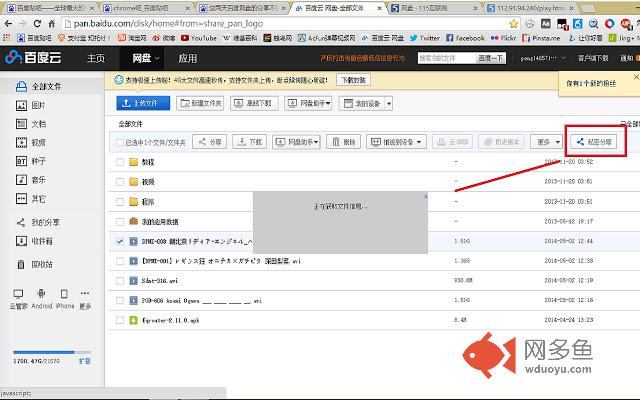Image resolution: width=640 pixels, height=400 pixels.
Task: Click the 删除 delete button
Action: tap(343, 142)
